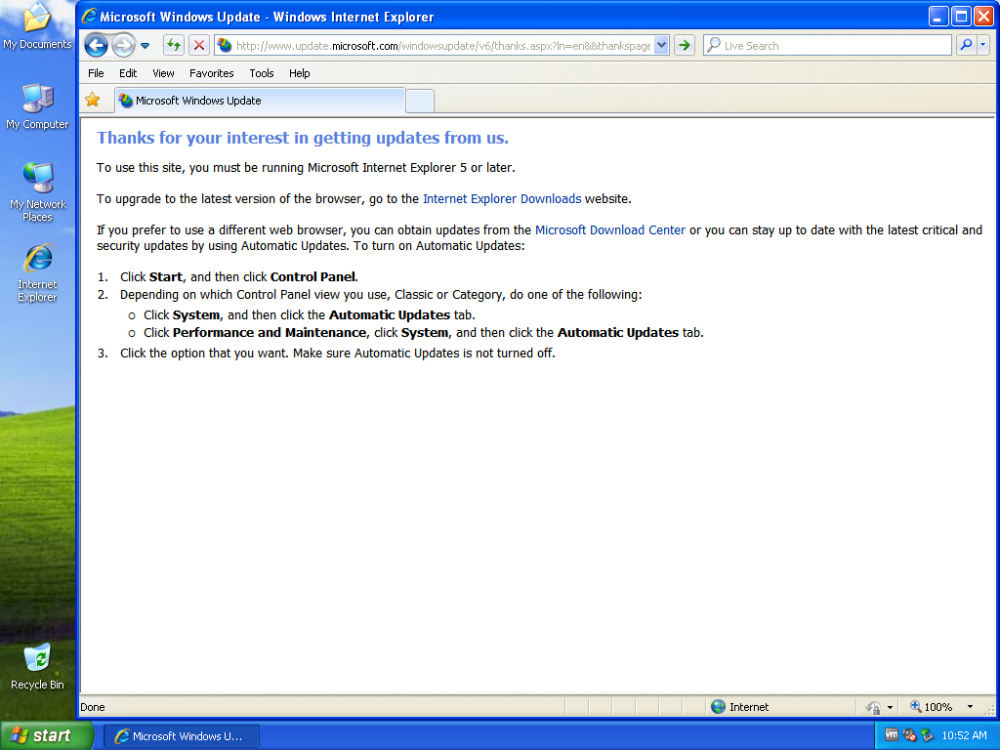Click the Live Search magnifier icon

[967, 45]
